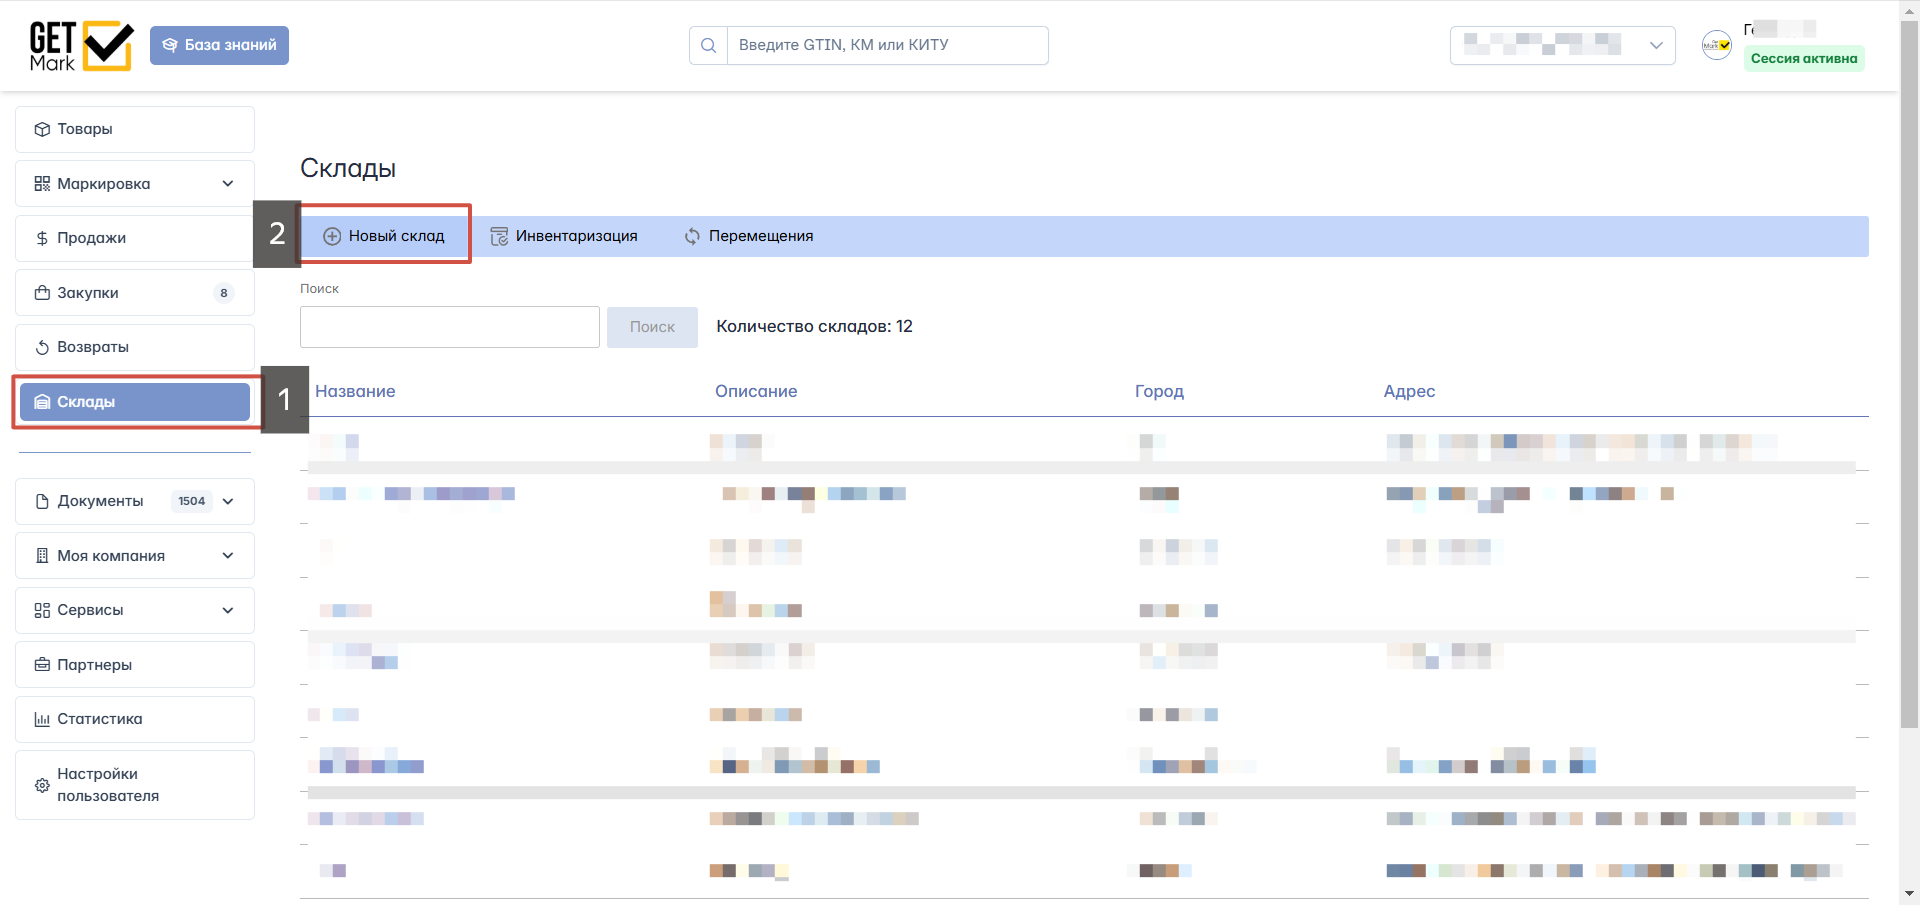Create a Новый склад
This screenshot has width=1920, height=905.
[x=385, y=236]
